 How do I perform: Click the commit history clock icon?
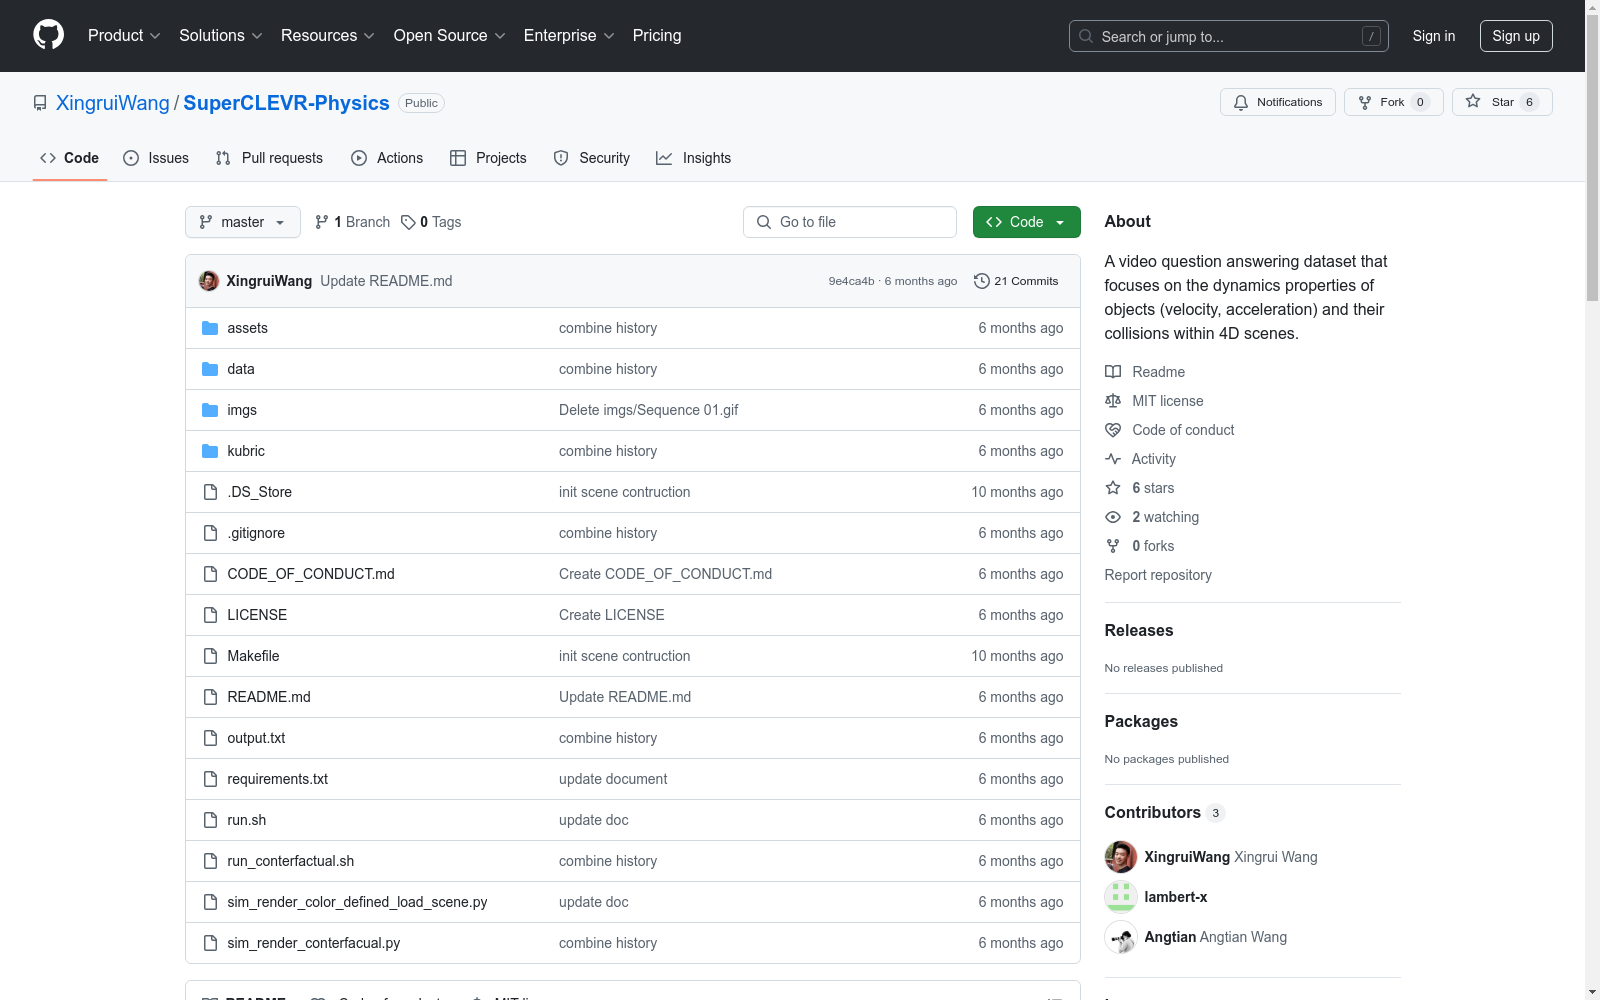(x=982, y=281)
